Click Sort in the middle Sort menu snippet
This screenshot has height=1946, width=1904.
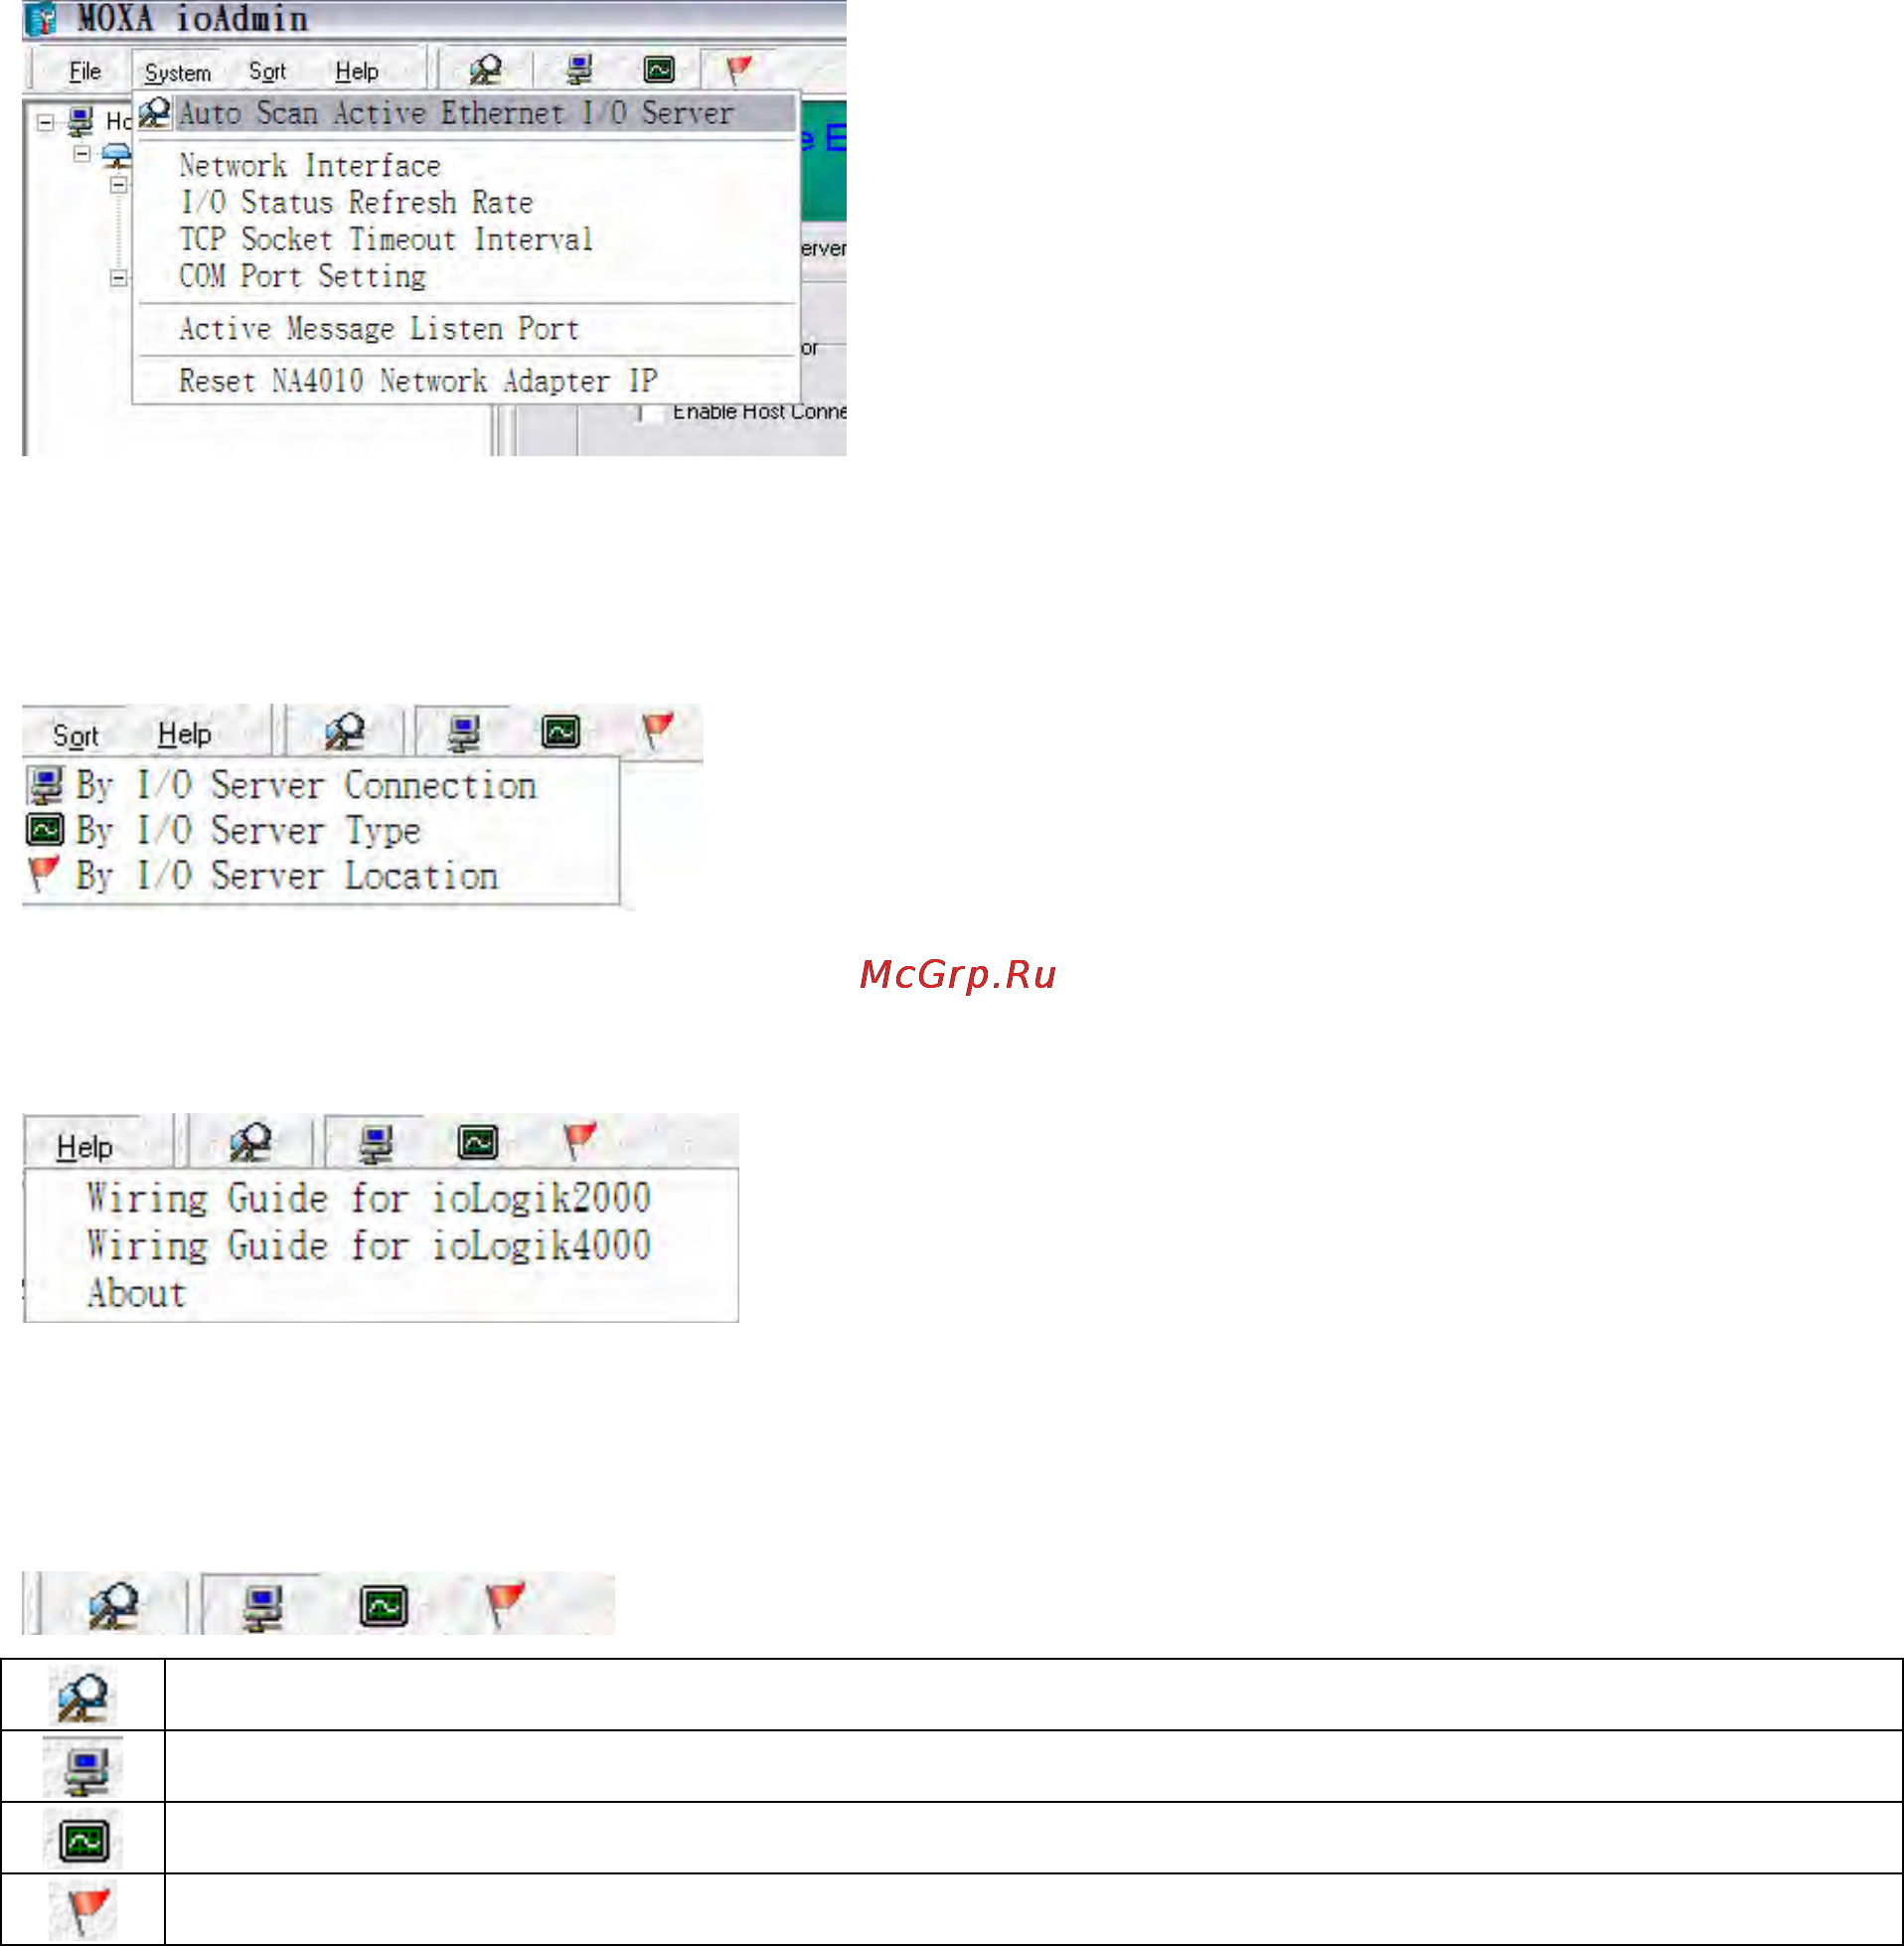75,736
